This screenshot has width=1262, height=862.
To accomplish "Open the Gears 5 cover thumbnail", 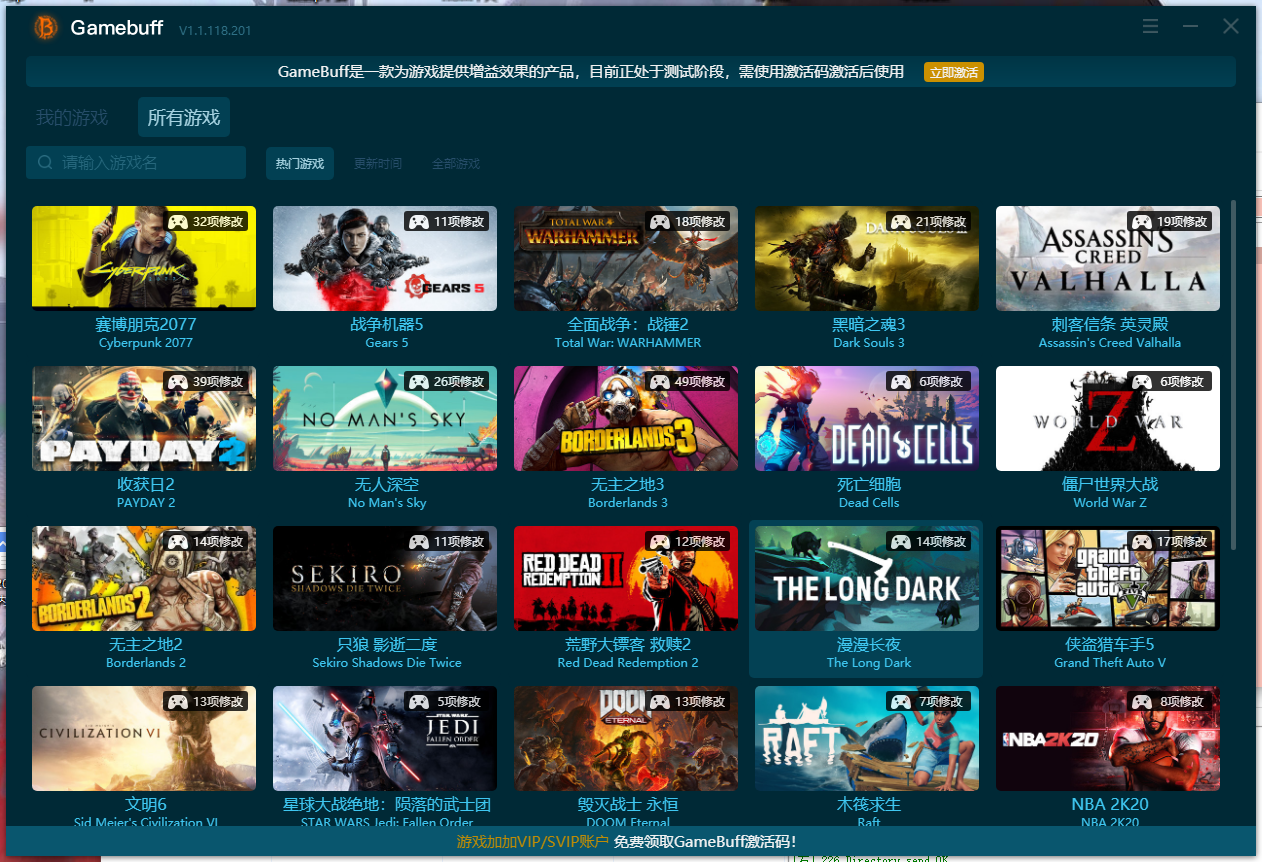I will (385, 258).
